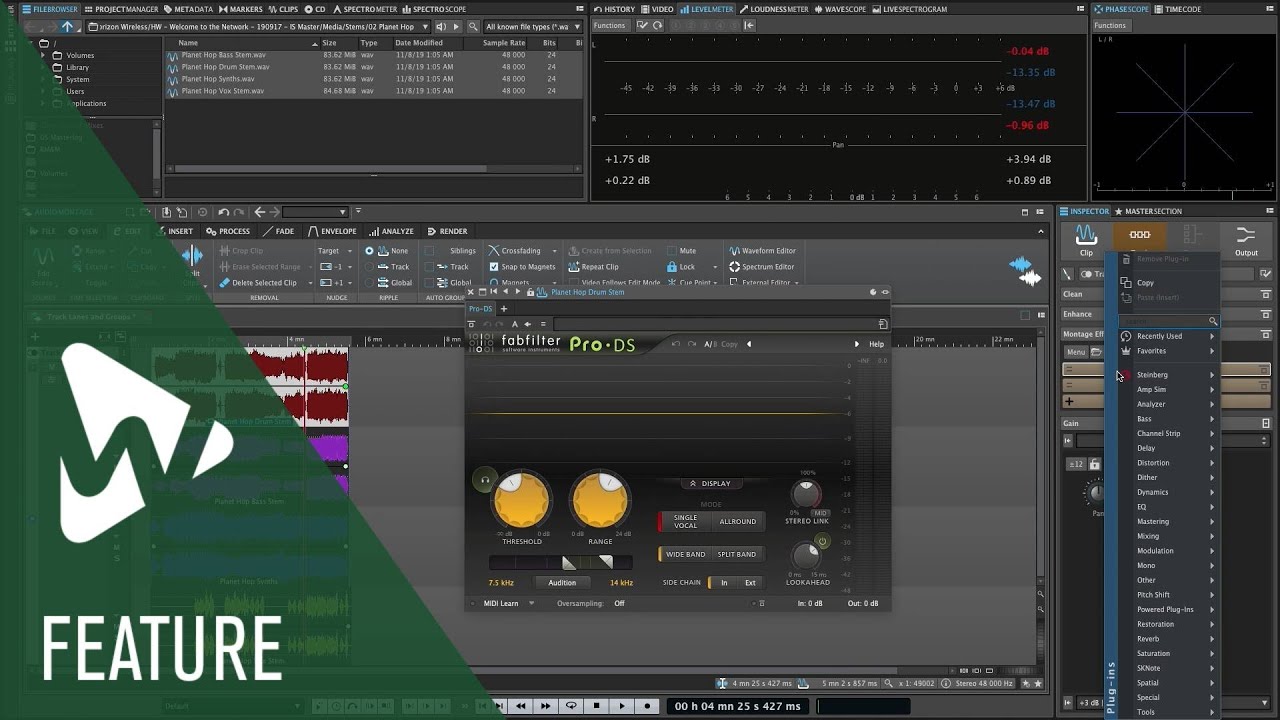Click the Stop transport button

pyautogui.click(x=597, y=706)
